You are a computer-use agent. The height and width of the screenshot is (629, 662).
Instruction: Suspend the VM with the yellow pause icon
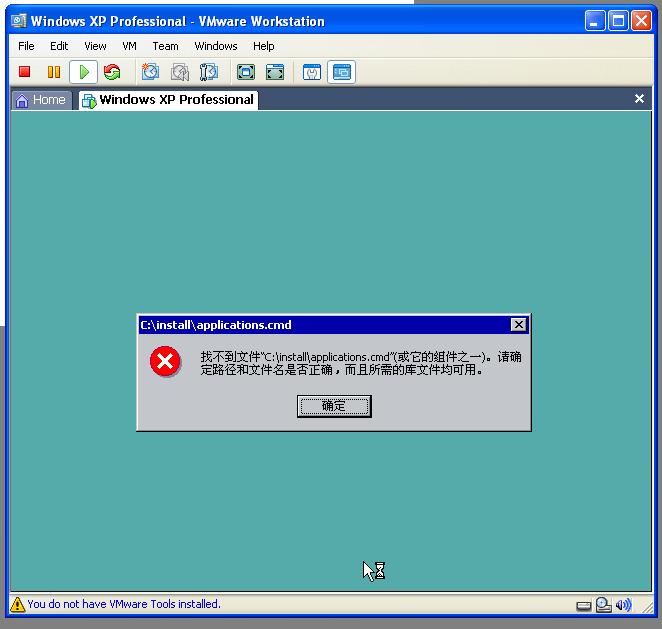click(x=54, y=72)
